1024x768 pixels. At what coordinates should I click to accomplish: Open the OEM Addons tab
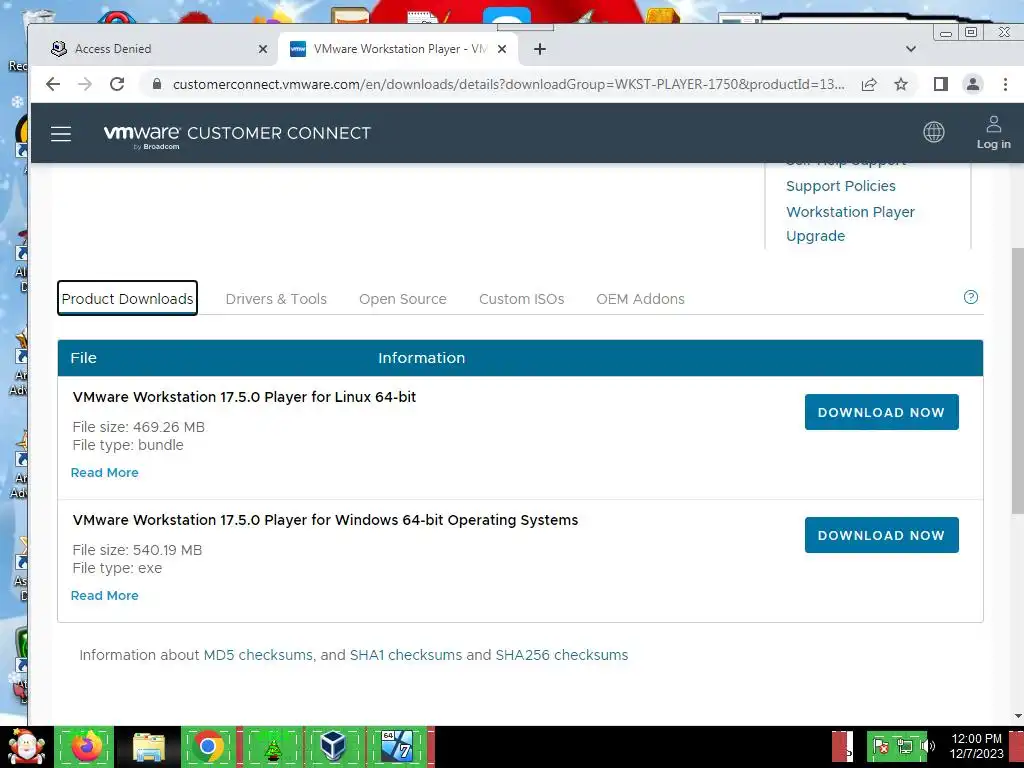click(x=641, y=299)
